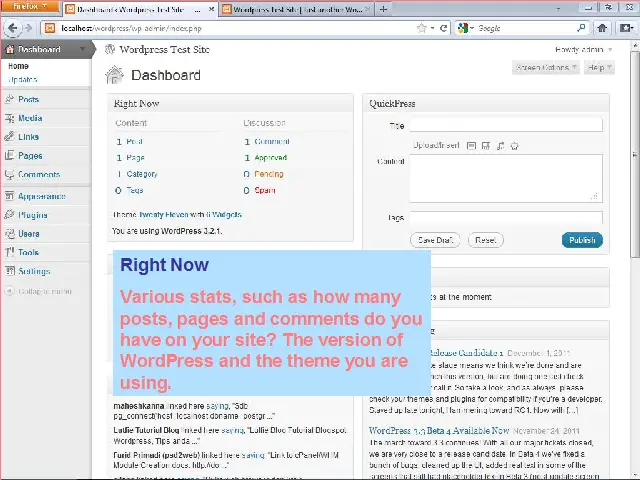Select Updates in the Dashboard submenu
The width and height of the screenshot is (640, 480).
click(22, 80)
